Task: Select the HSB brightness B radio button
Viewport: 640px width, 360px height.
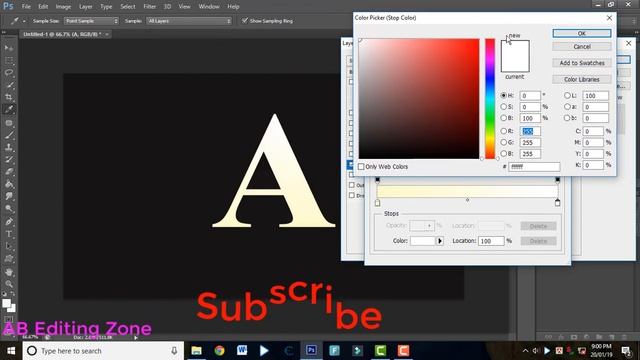Action: tap(504, 118)
